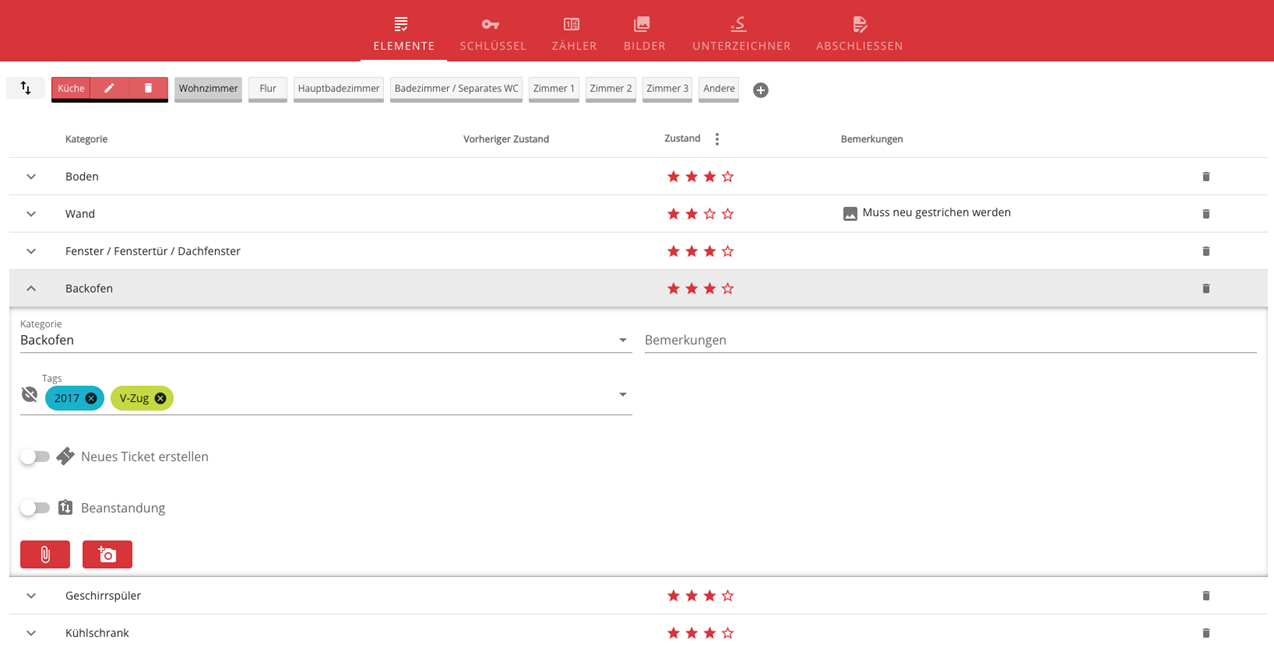Delete the Backofen row
Image resolution: width=1274 pixels, height=647 pixels.
point(1206,289)
